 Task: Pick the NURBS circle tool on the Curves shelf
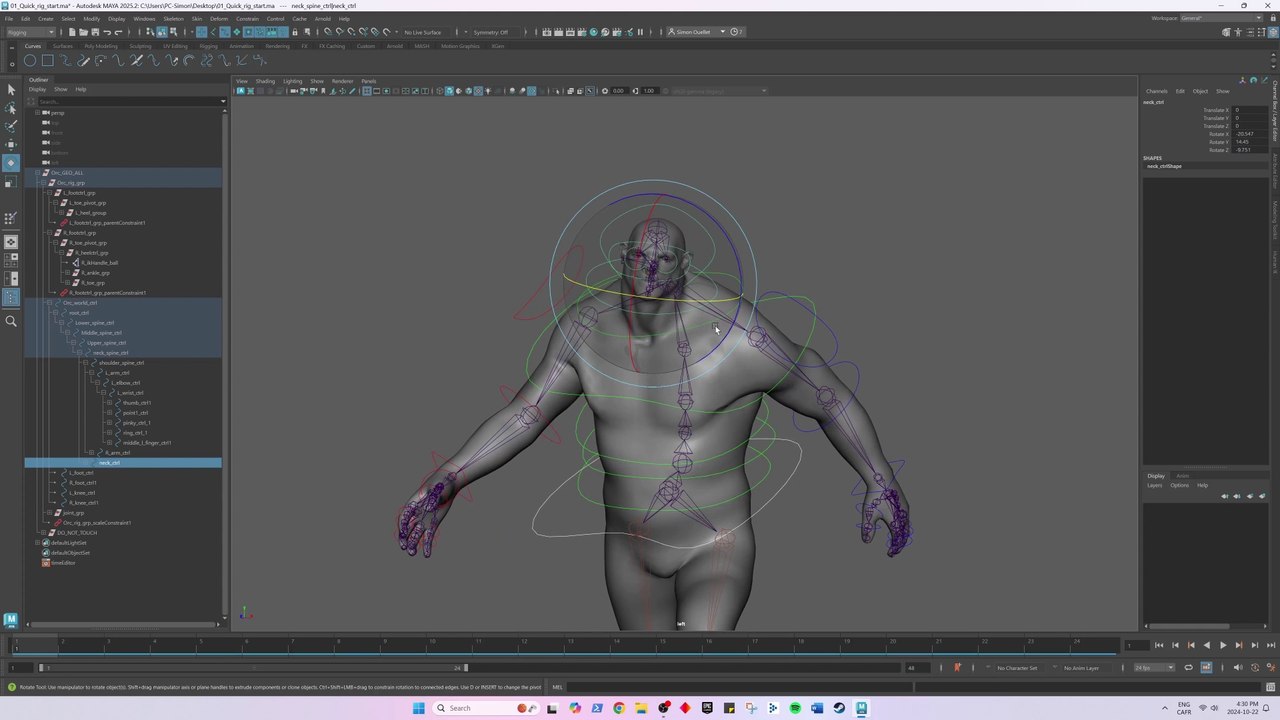click(x=30, y=61)
